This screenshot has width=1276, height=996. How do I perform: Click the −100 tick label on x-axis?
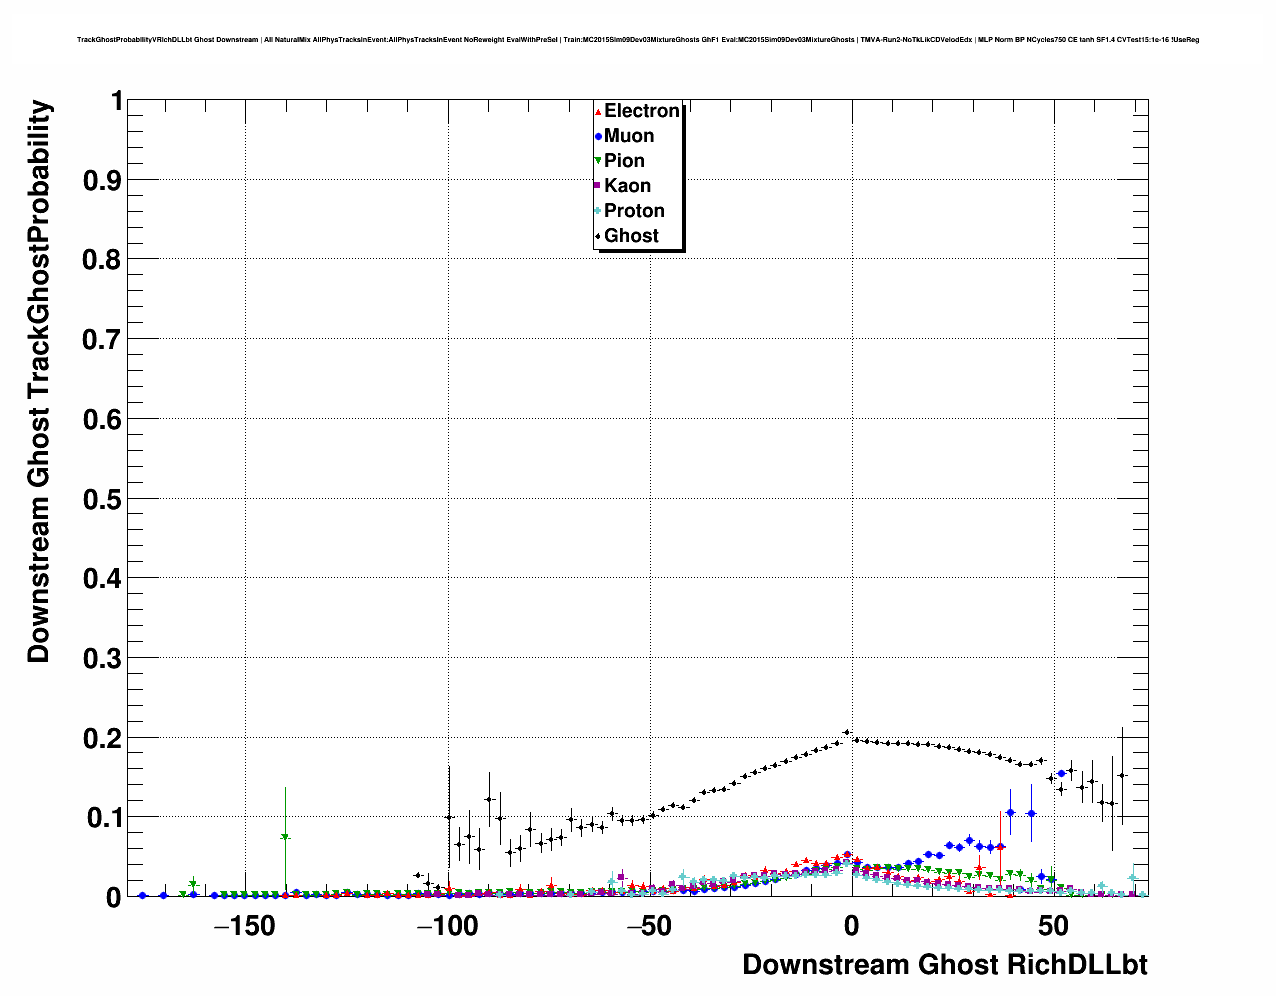(x=446, y=927)
